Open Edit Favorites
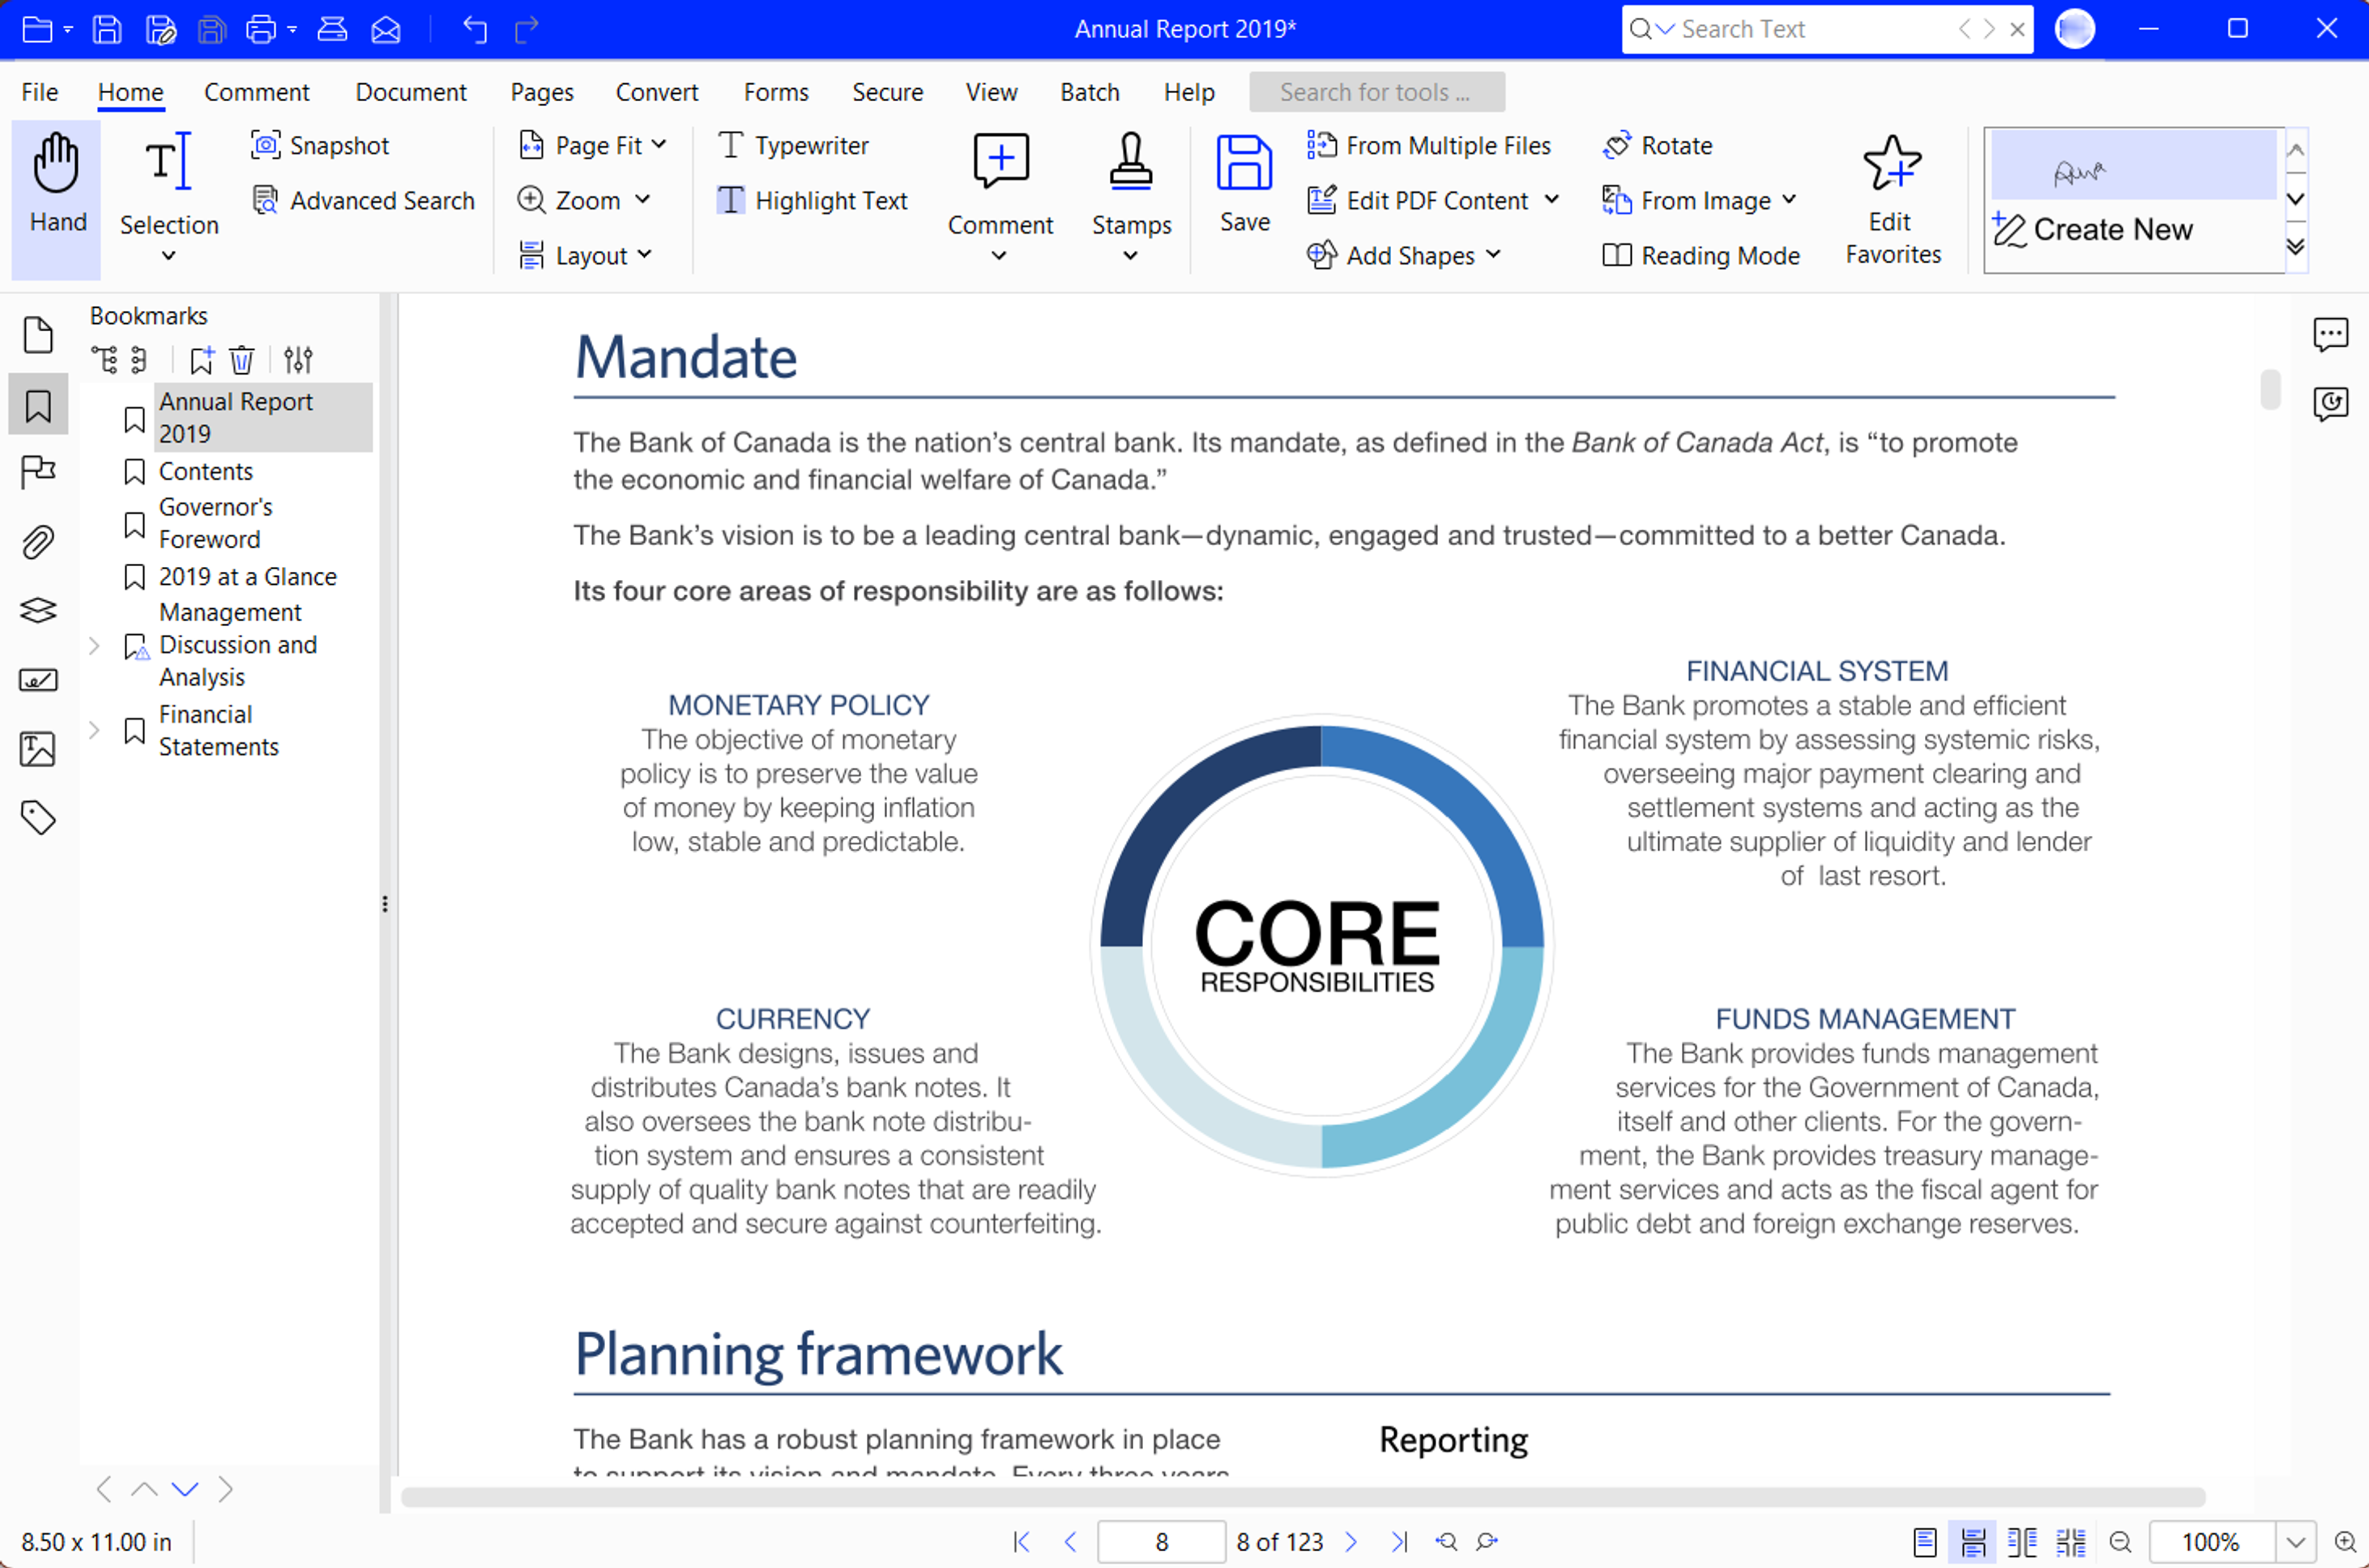 pos(1892,200)
